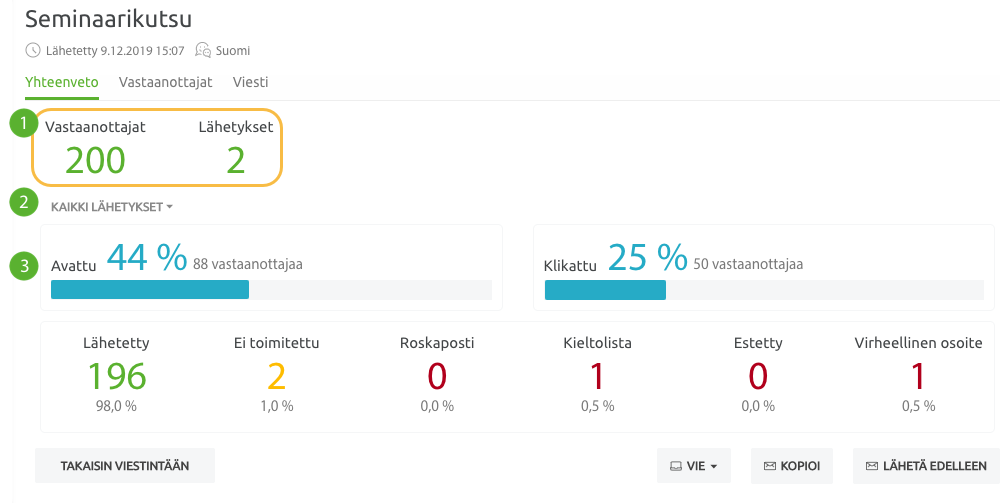Open the VIE dropdown caret
This screenshot has width=1000, height=503.
pyautogui.click(x=714, y=467)
